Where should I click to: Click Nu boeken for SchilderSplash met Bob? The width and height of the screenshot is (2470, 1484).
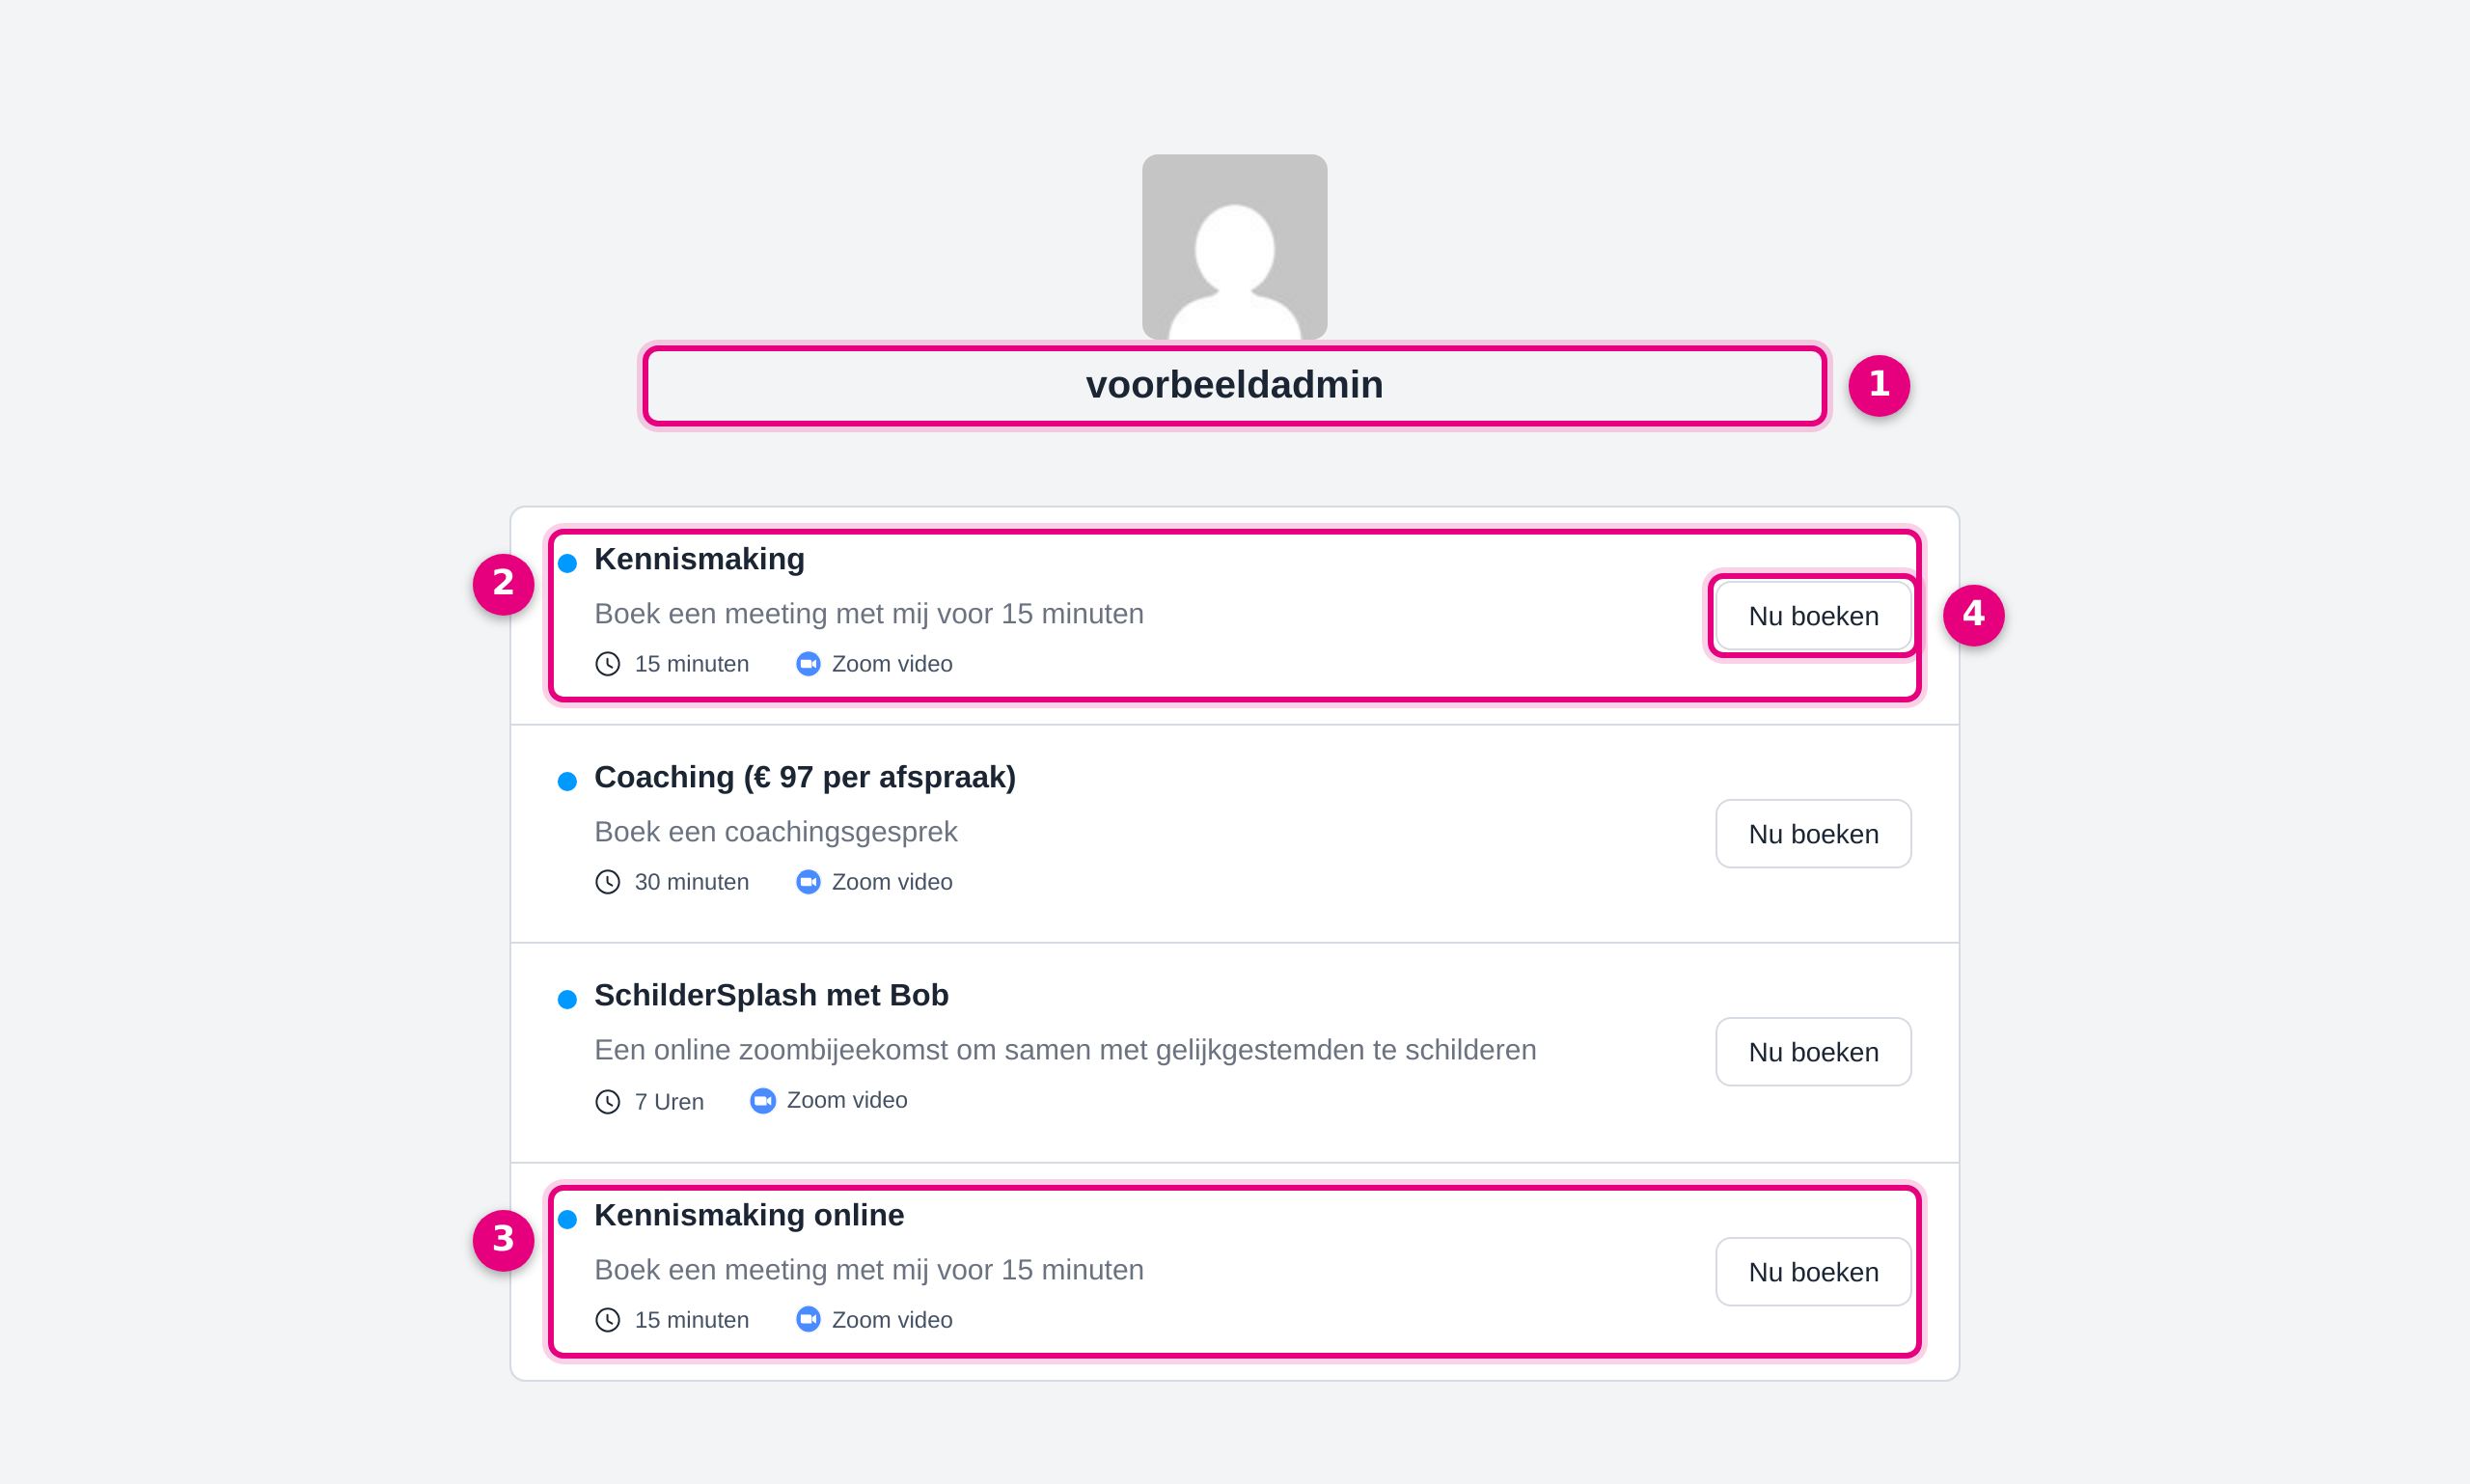pyautogui.click(x=1812, y=1052)
